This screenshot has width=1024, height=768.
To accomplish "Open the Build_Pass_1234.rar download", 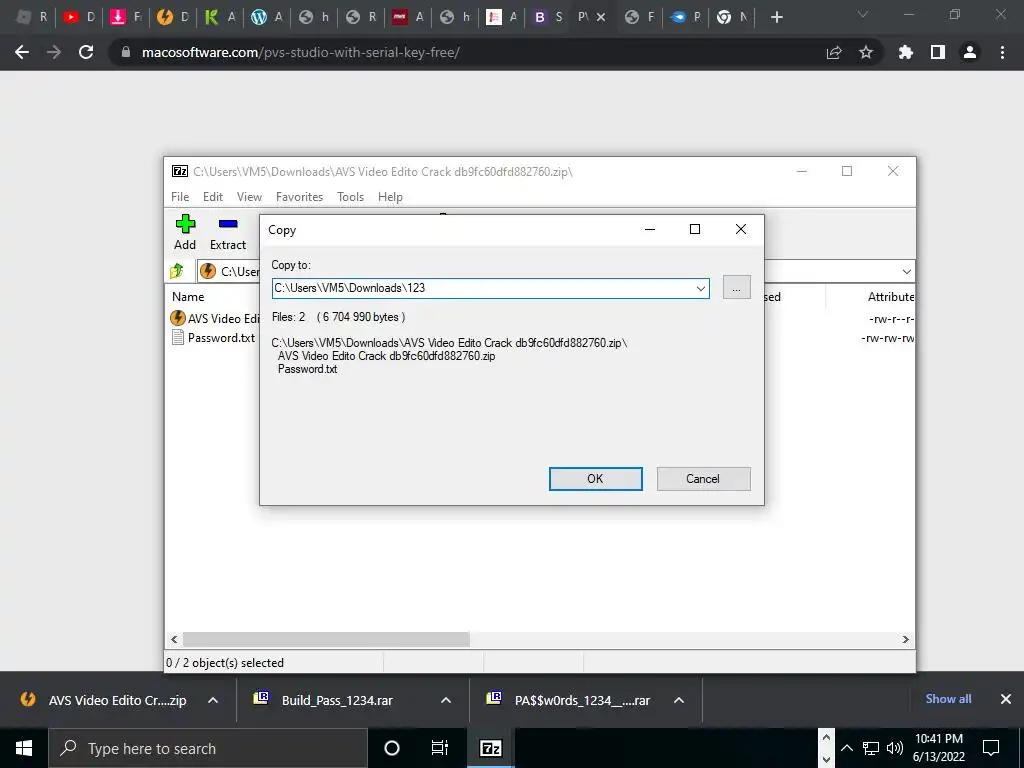I will coord(337,700).
